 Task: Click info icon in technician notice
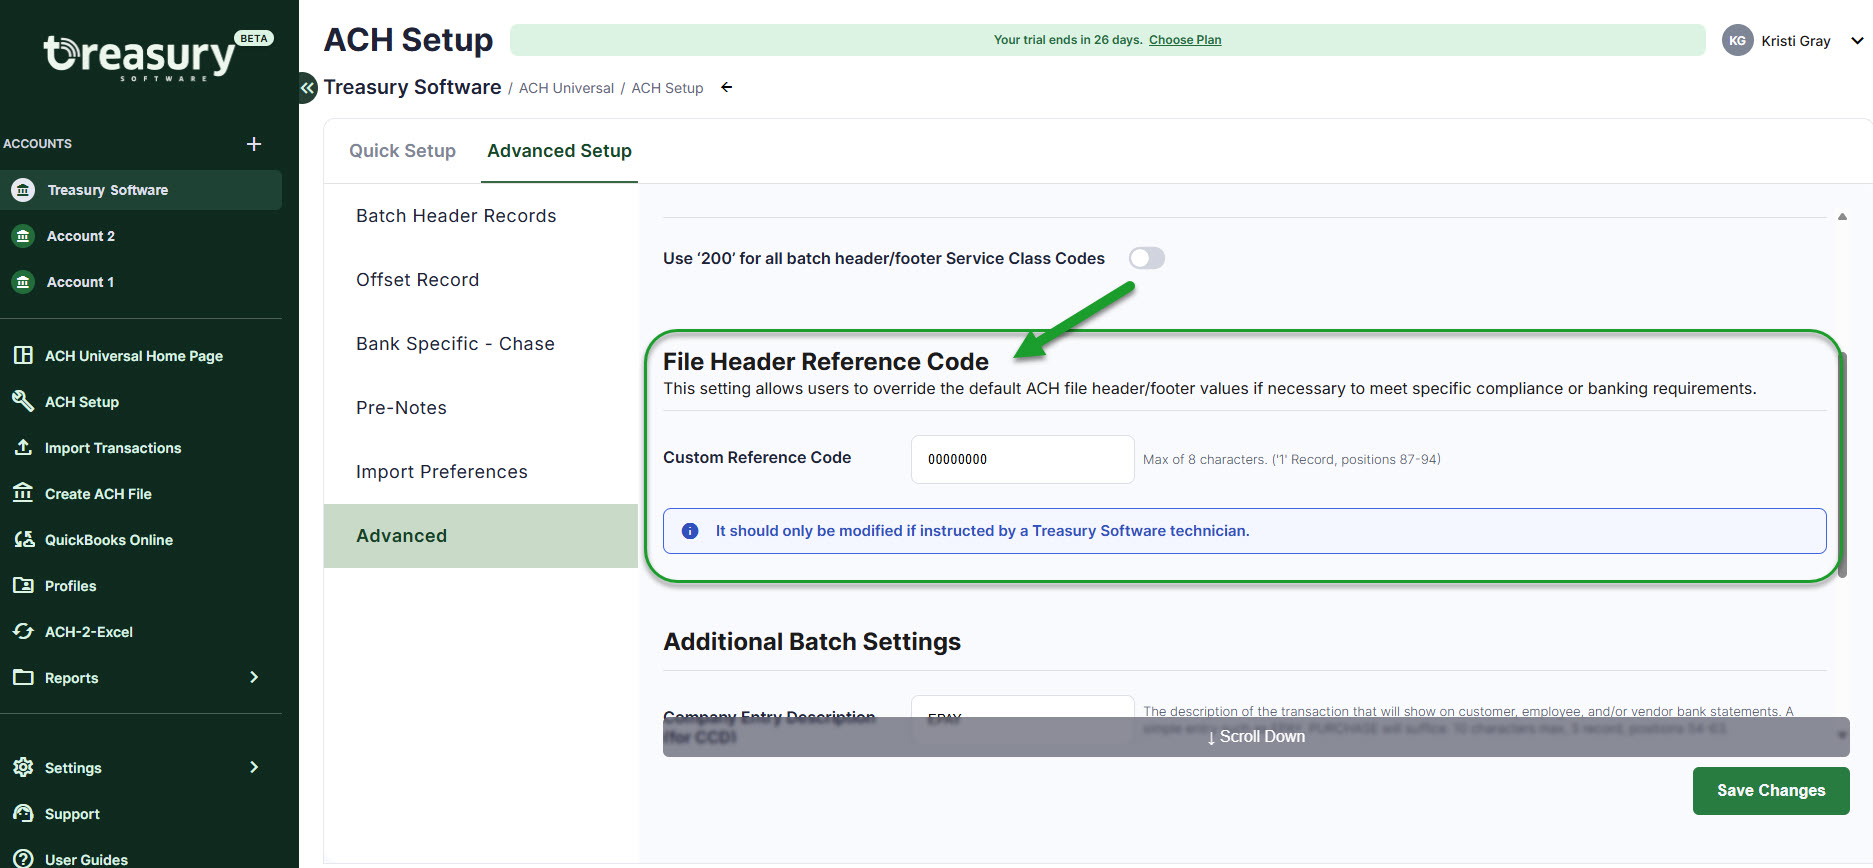(690, 531)
